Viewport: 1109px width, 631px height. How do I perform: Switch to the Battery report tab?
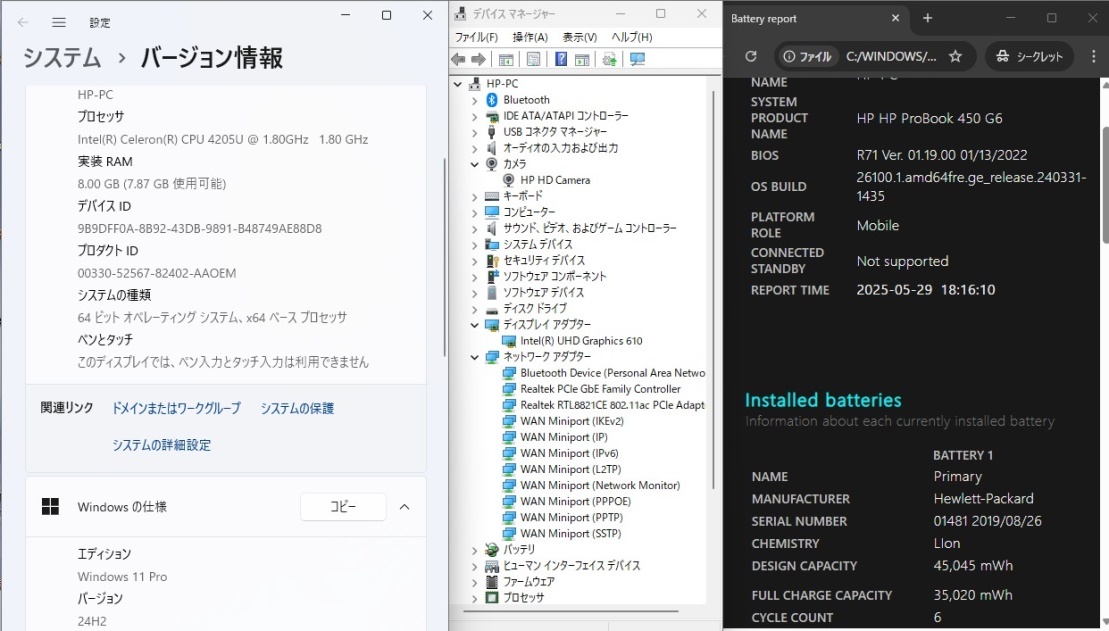pyautogui.click(x=808, y=19)
